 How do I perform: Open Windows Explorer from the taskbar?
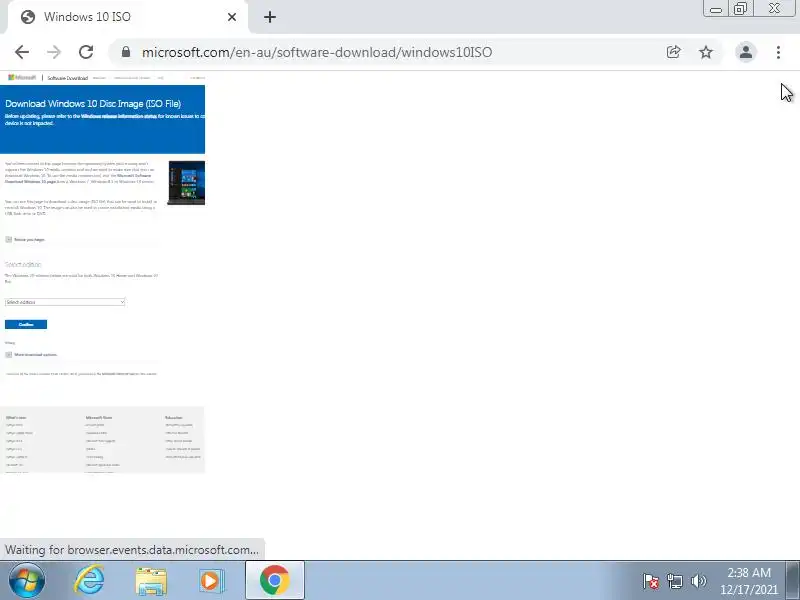(x=151, y=581)
